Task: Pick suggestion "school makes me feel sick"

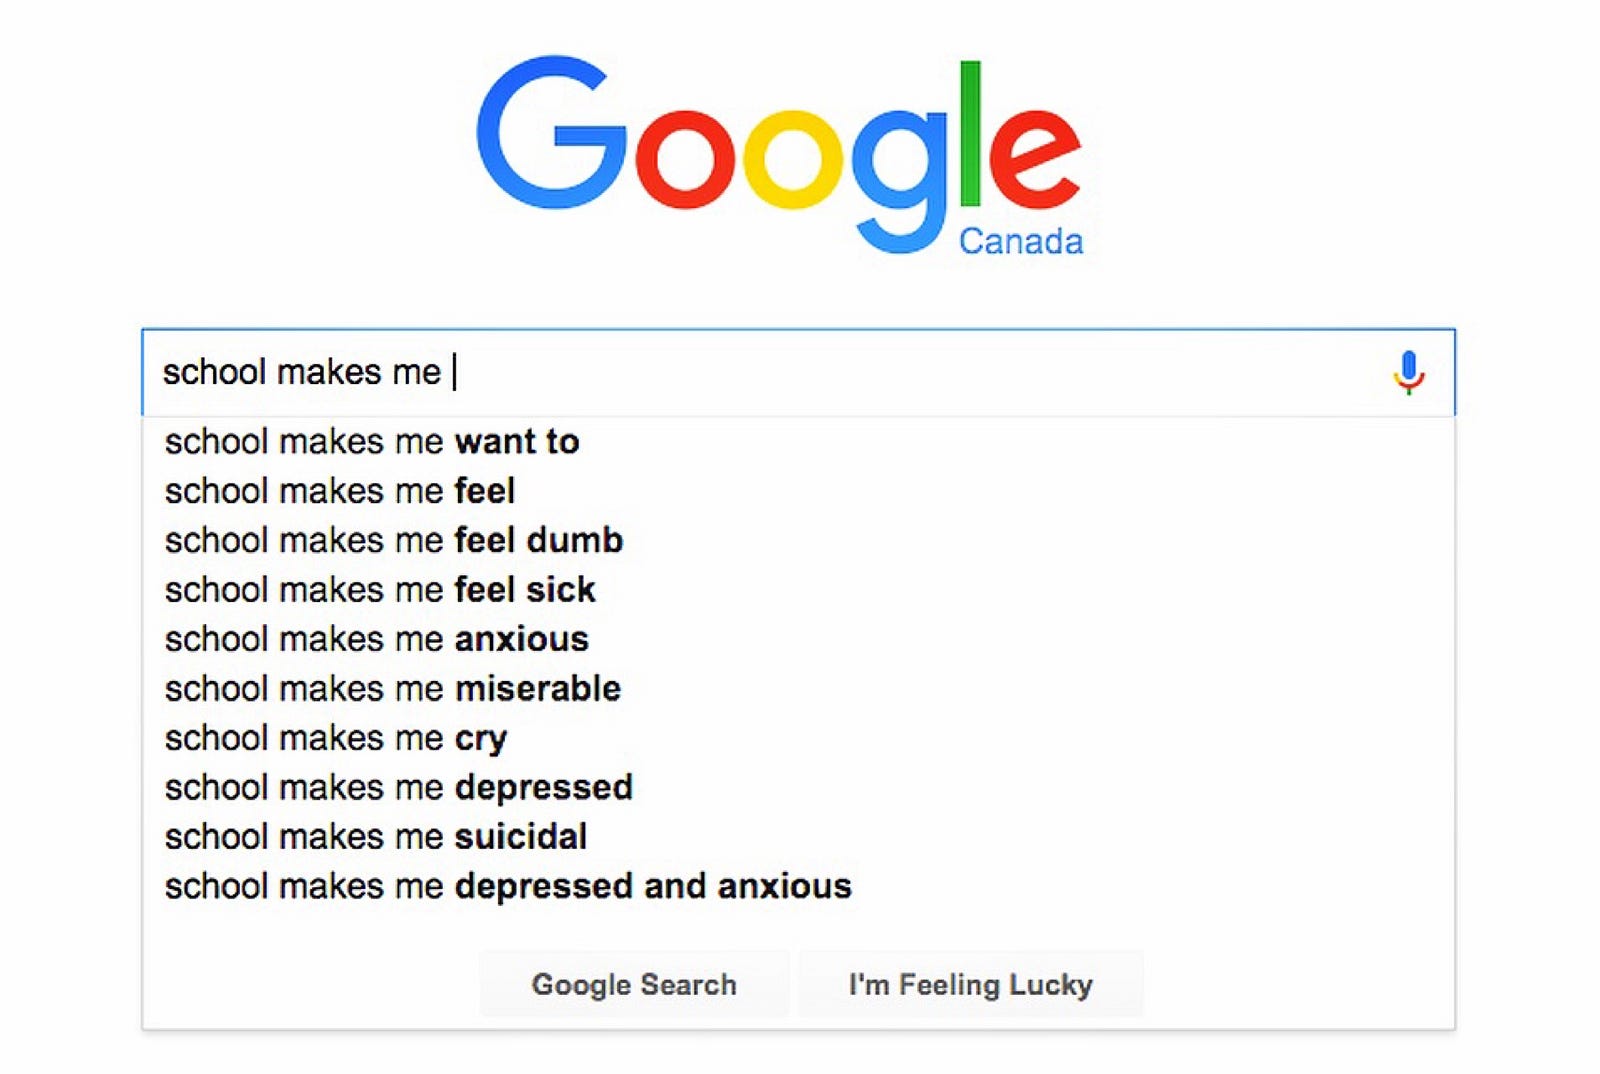Action: 380,590
